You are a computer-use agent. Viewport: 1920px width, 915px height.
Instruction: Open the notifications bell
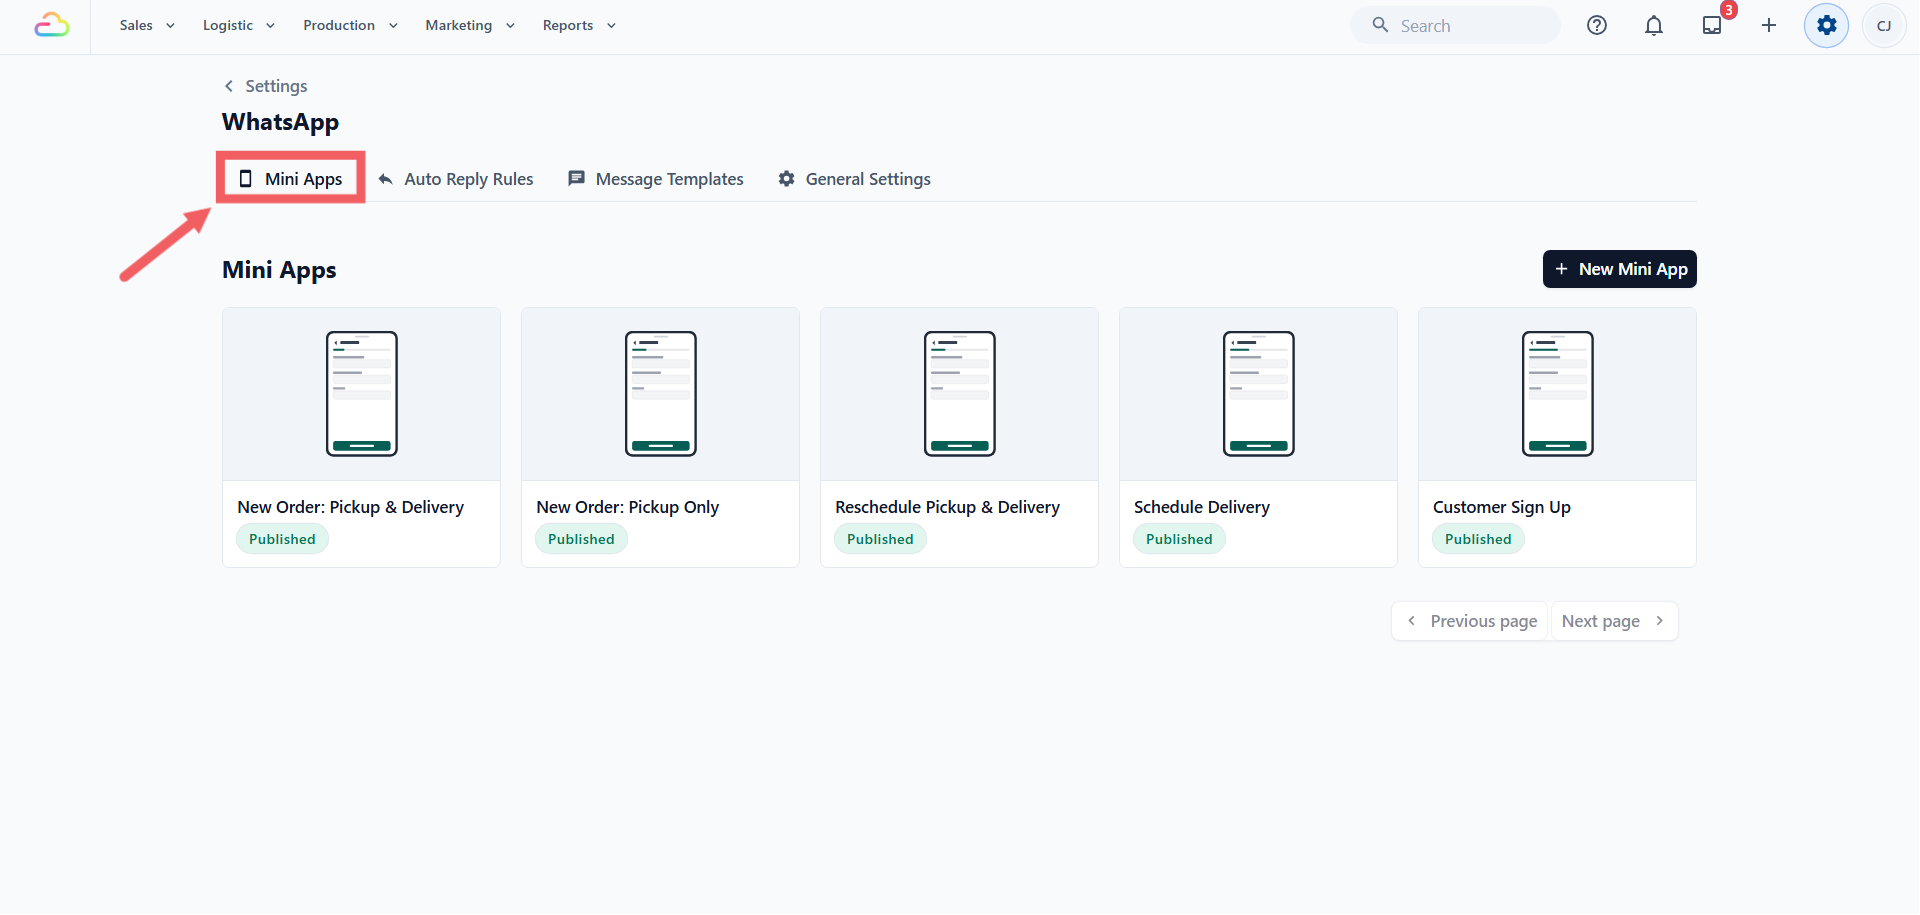pos(1654,25)
